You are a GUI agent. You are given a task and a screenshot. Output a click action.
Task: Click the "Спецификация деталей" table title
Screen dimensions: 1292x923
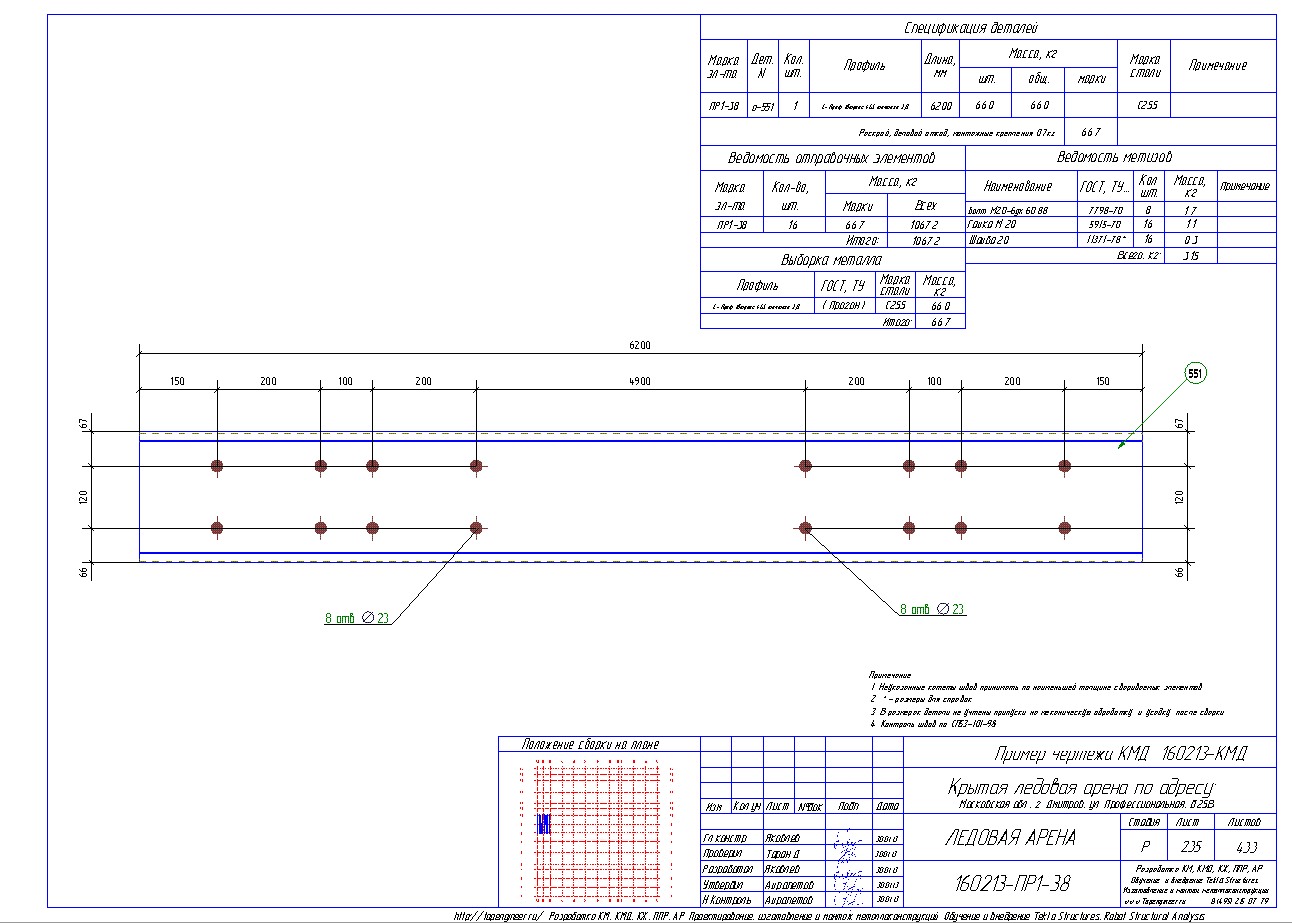pos(987,28)
